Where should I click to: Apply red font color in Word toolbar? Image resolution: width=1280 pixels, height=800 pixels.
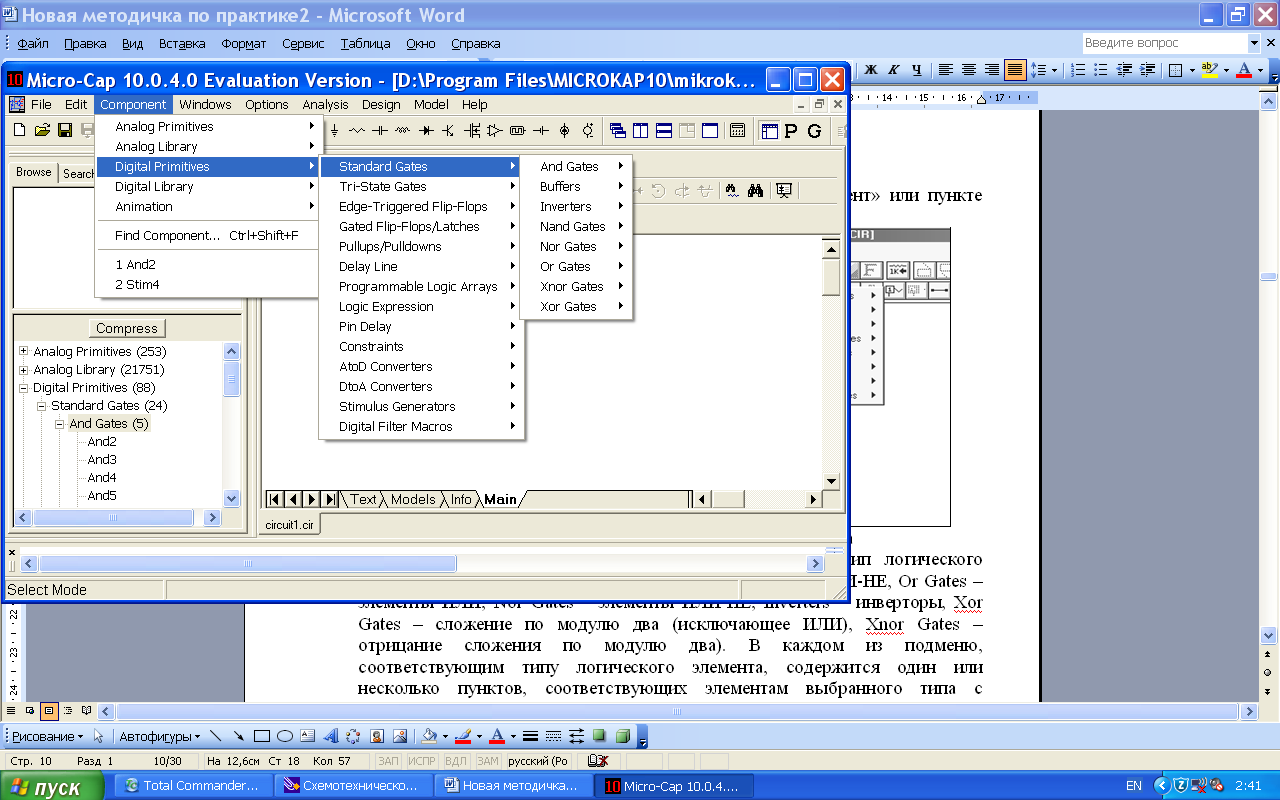[1244, 69]
